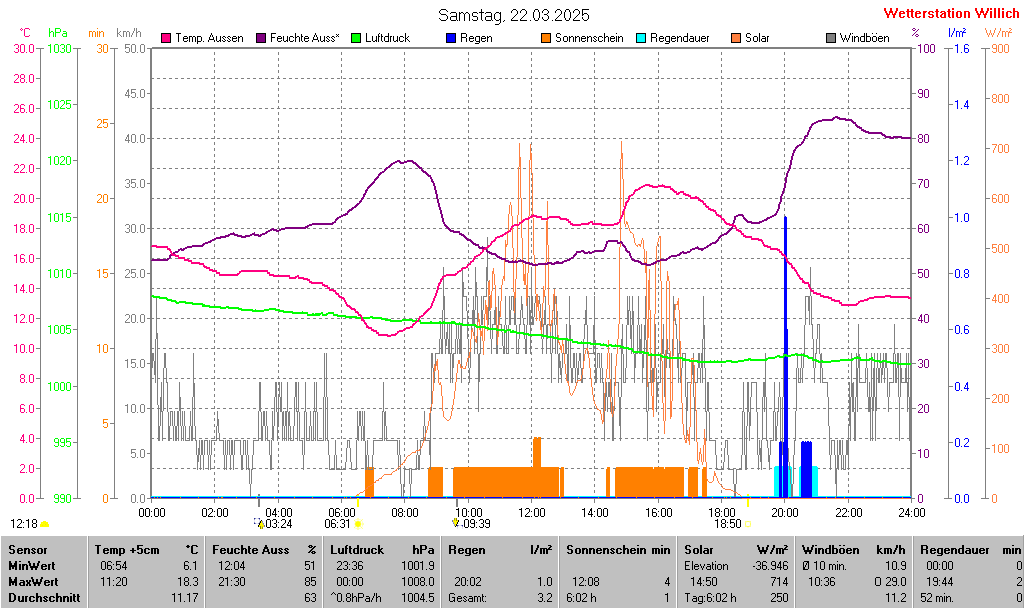
Task: Click the 'Temp. Aussen' legend label
Action: pyautogui.click(x=209, y=38)
